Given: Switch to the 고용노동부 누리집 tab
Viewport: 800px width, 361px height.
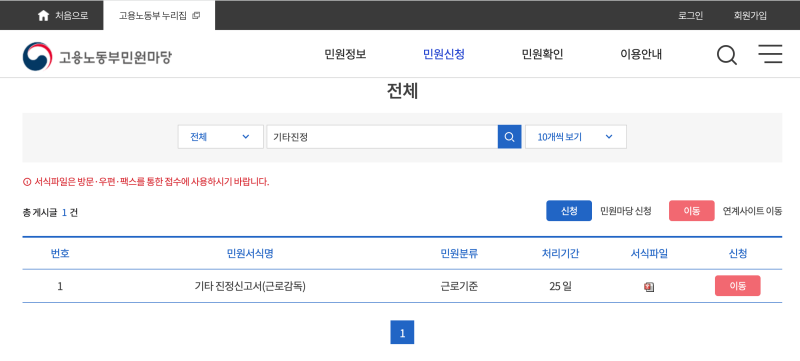Looking at the screenshot, I should tap(159, 15).
